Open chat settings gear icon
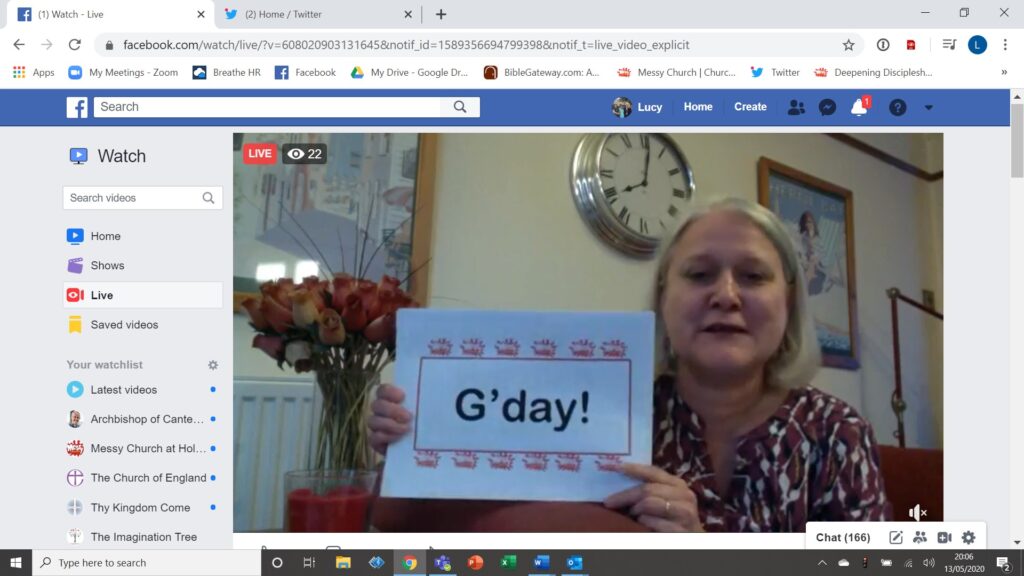 pos(968,538)
